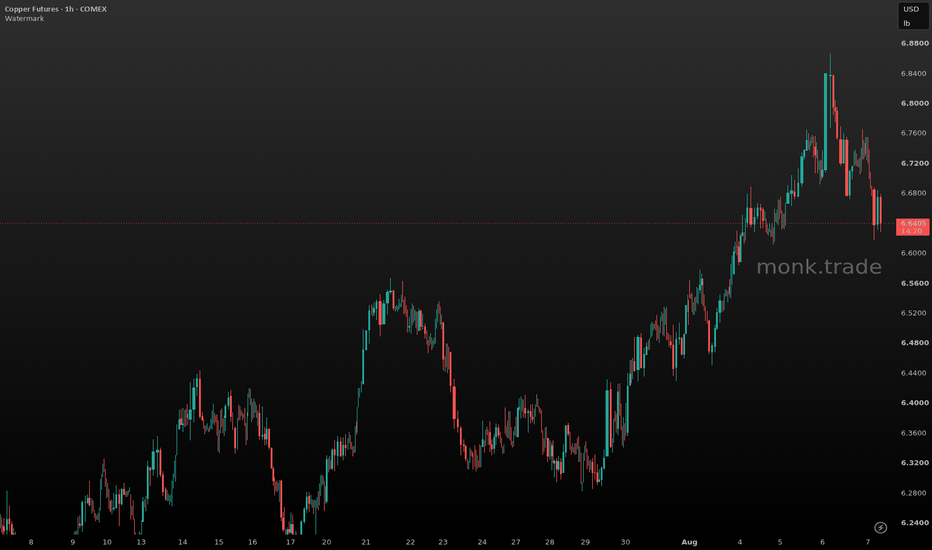This screenshot has height=550, width=932.
Task: Click the 6.8400 price axis label
Action: [x=914, y=74]
